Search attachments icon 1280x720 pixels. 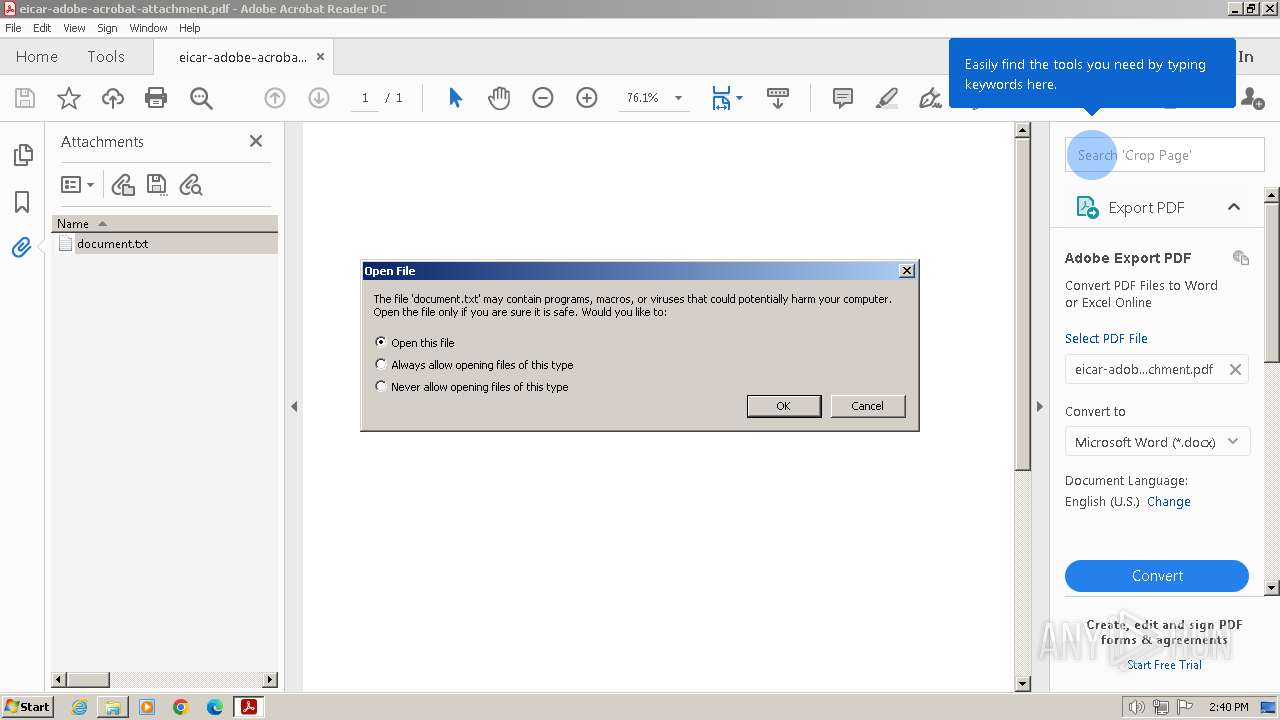click(x=190, y=185)
